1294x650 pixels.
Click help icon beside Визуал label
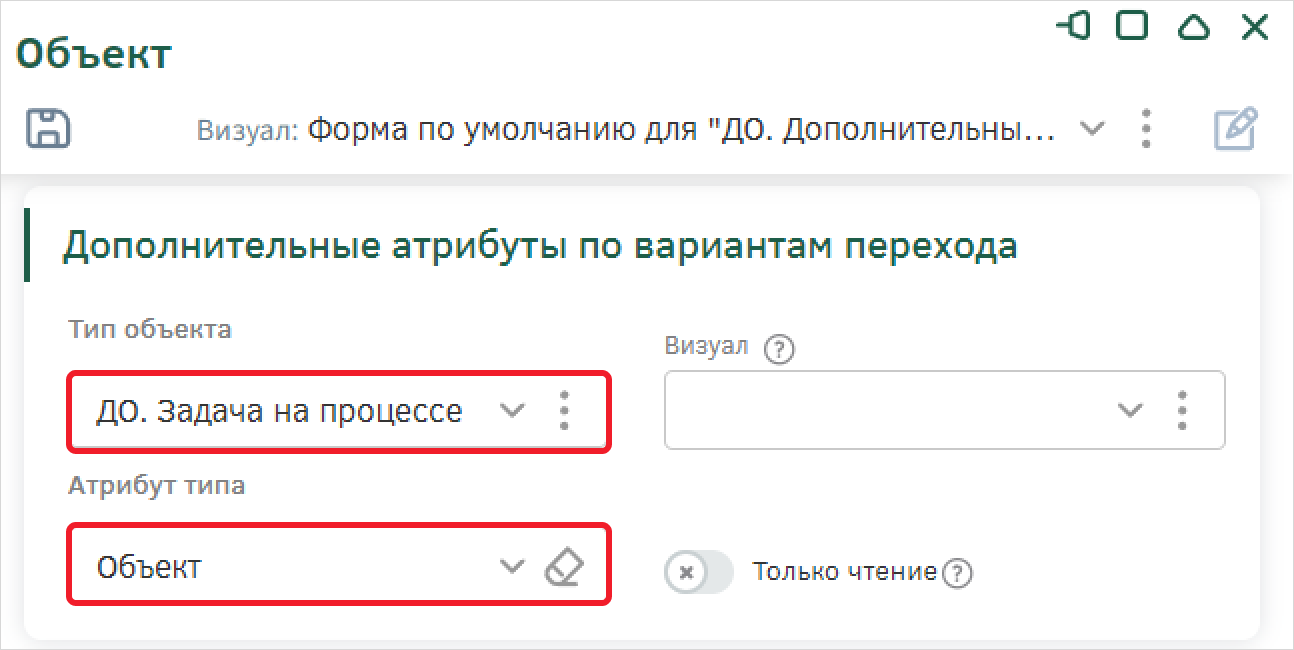point(778,349)
